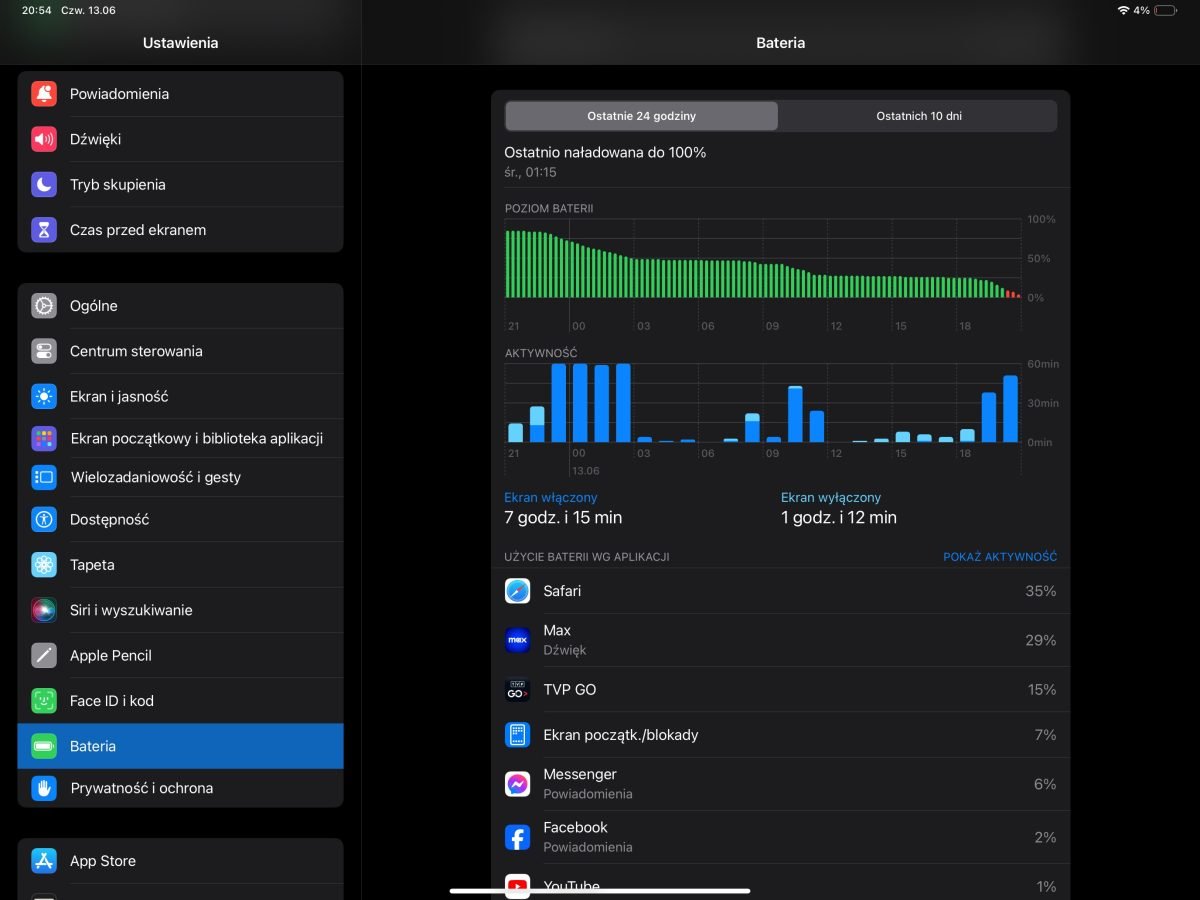The width and height of the screenshot is (1200, 900).
Task: Open Tapeta settings row label
Action: [x=92, y=565]
